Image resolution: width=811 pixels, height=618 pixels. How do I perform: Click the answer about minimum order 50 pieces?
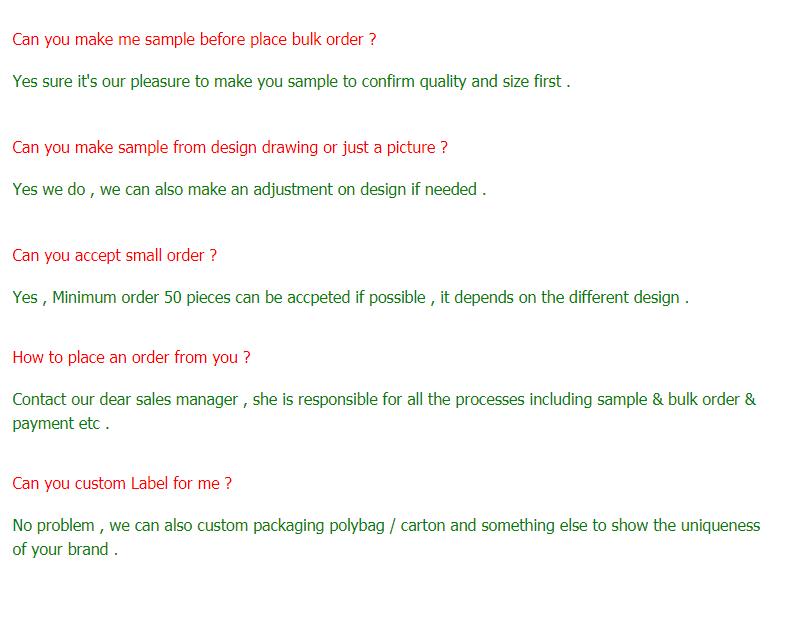[350, 298]
